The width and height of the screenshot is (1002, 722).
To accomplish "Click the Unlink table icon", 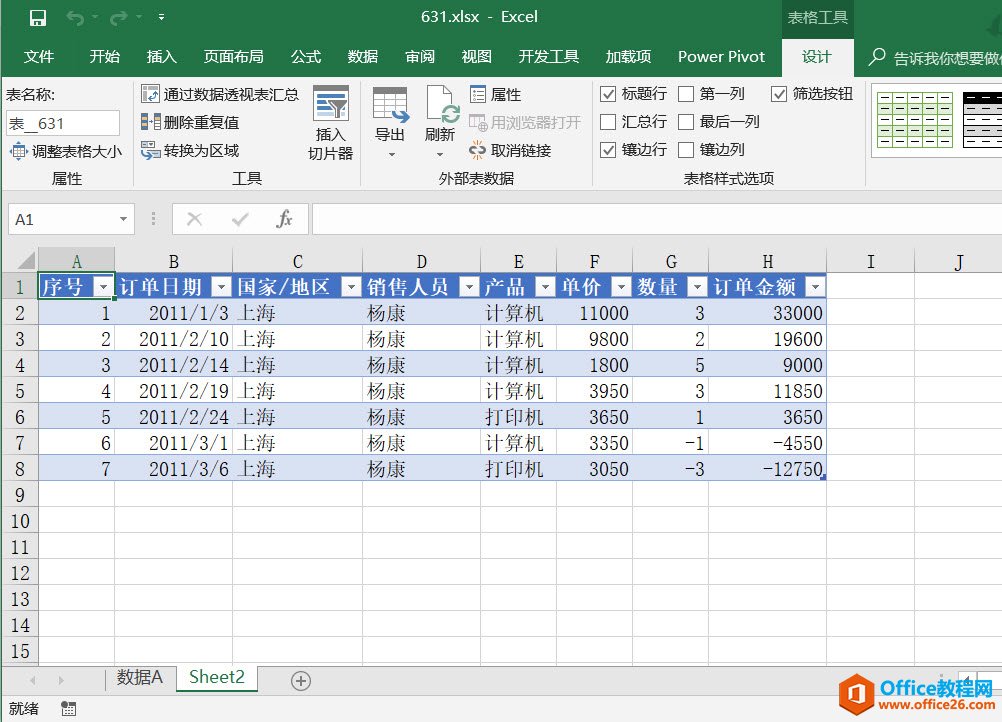I will (x=478, y=150).
